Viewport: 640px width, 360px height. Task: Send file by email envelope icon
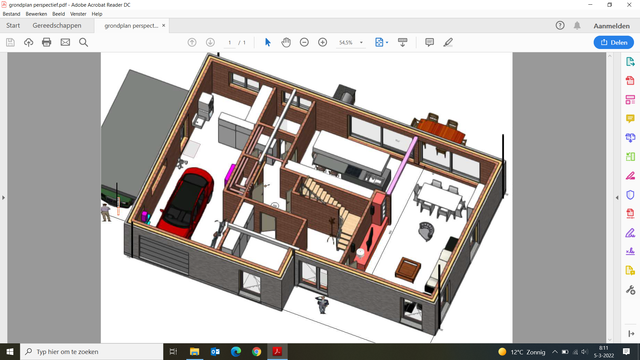pos(65,42)
